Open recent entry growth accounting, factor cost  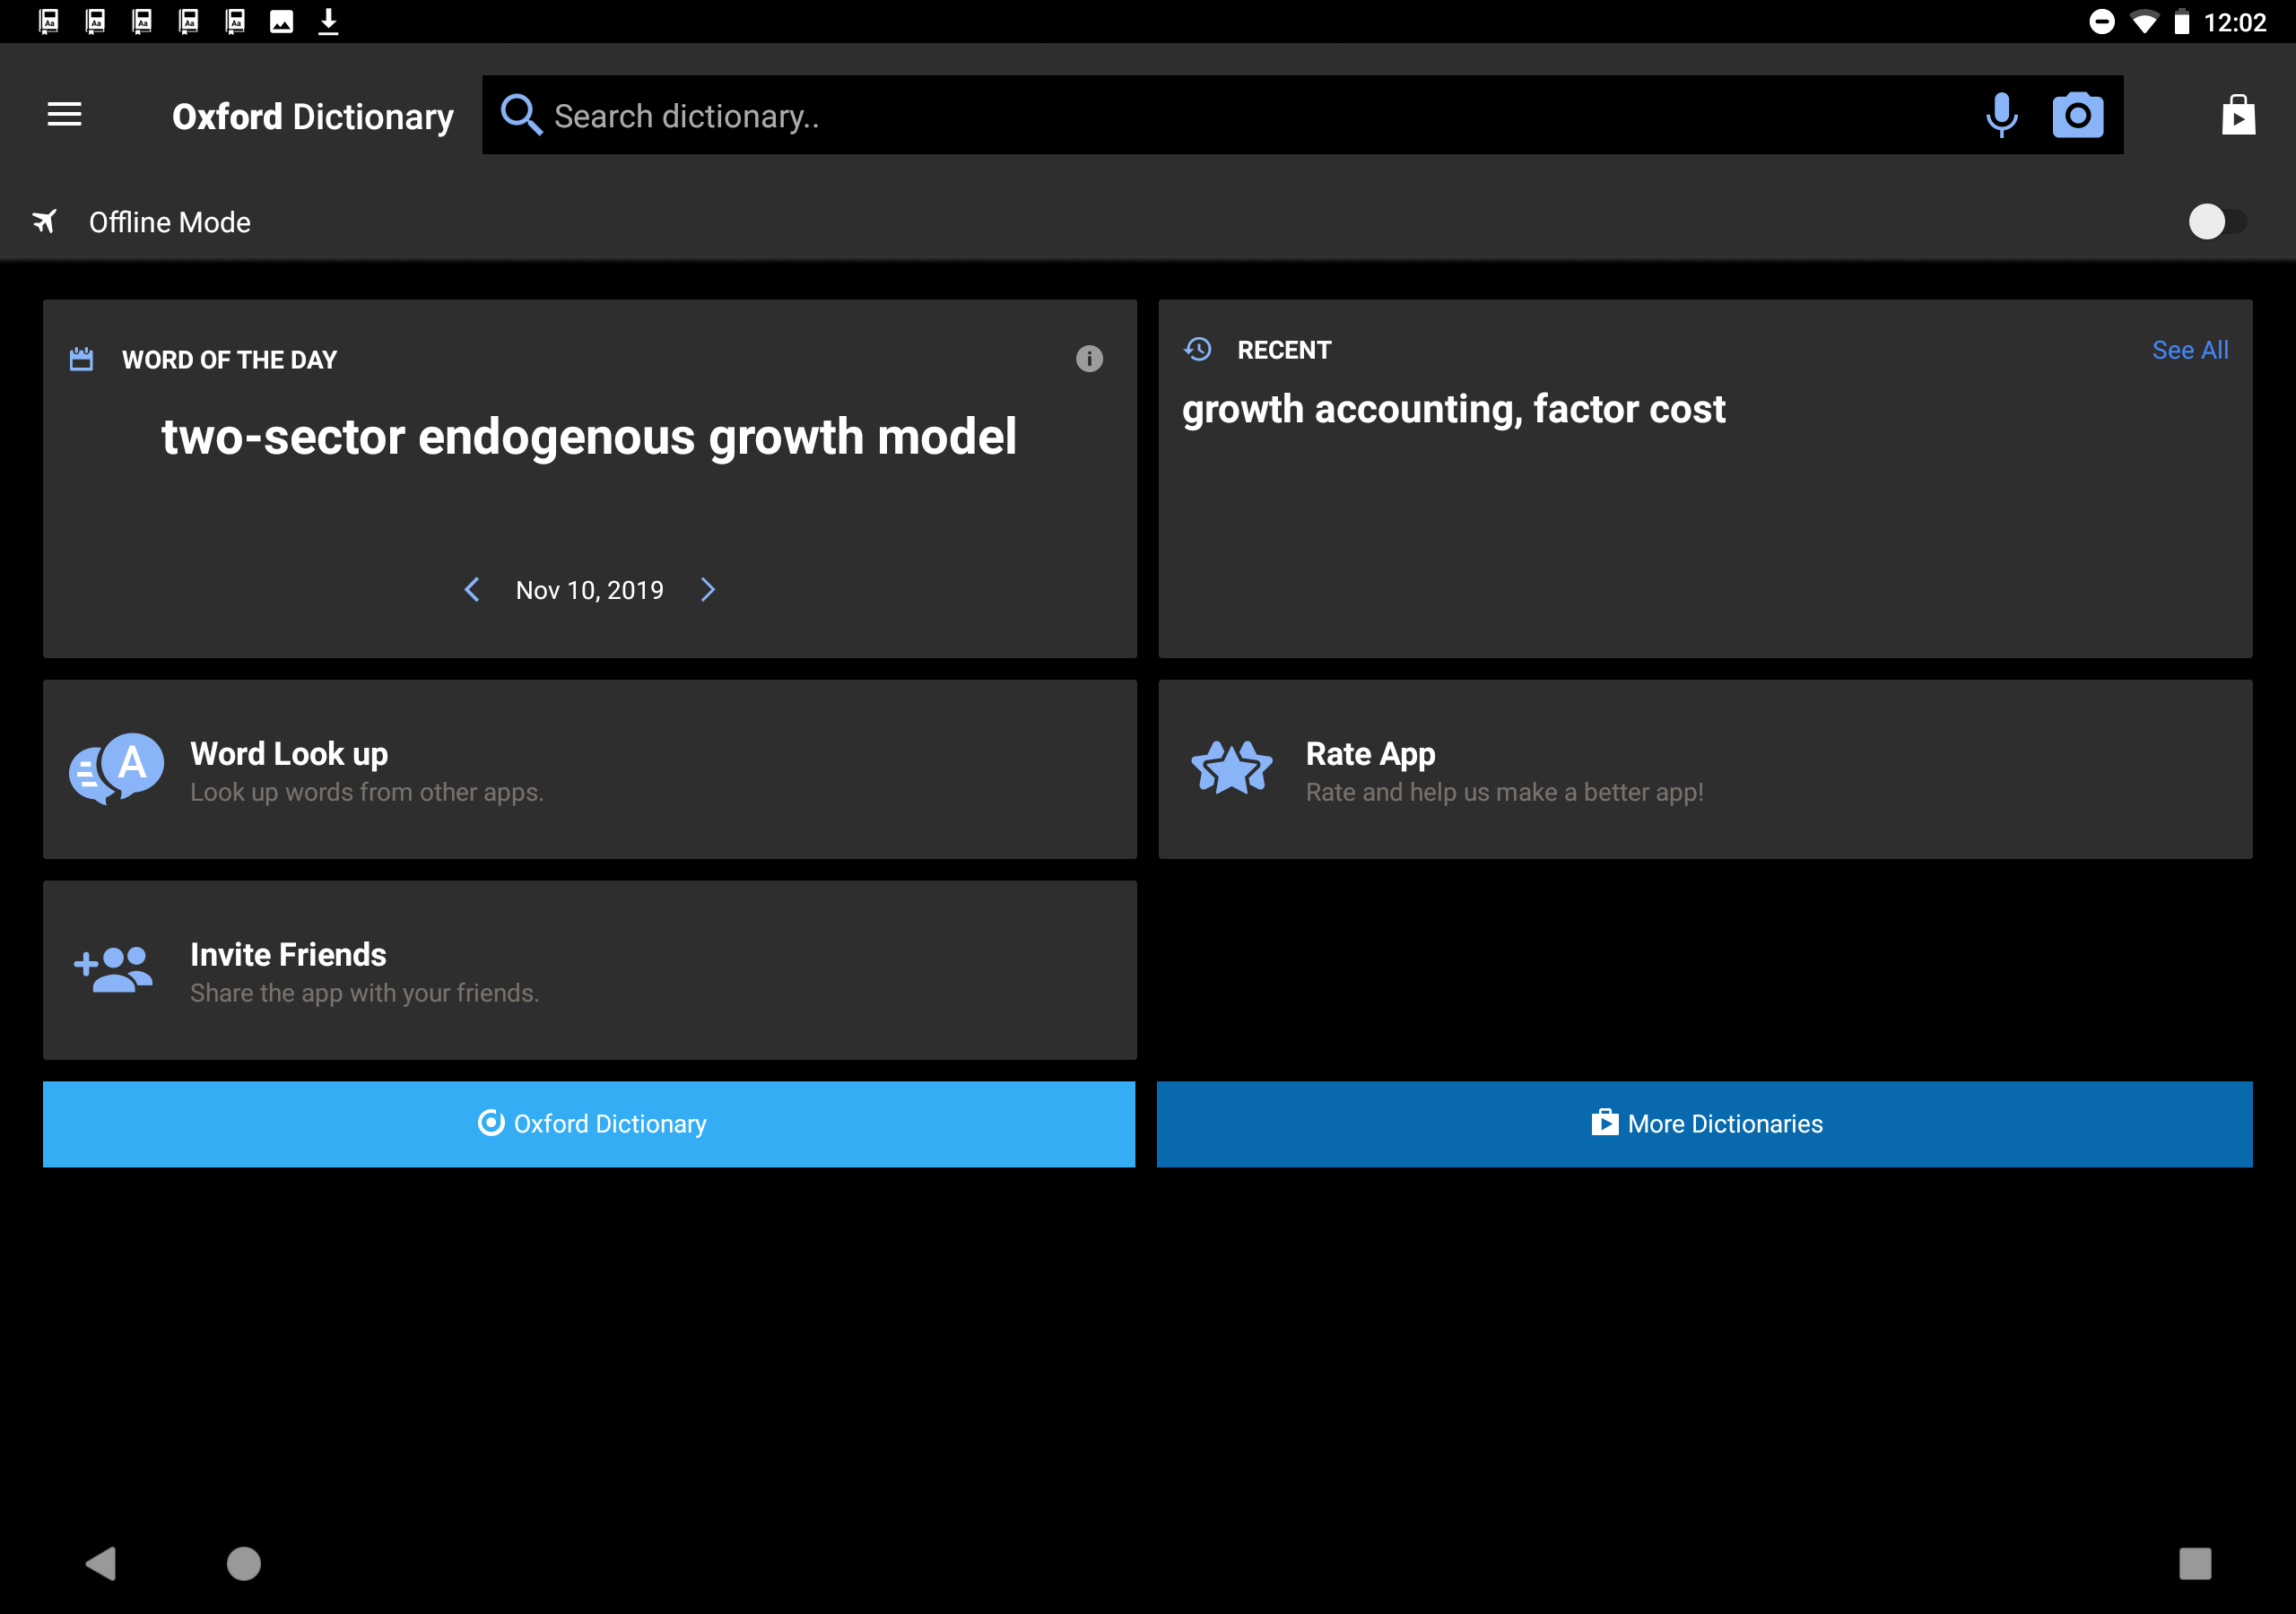[x=1453, y=409]
